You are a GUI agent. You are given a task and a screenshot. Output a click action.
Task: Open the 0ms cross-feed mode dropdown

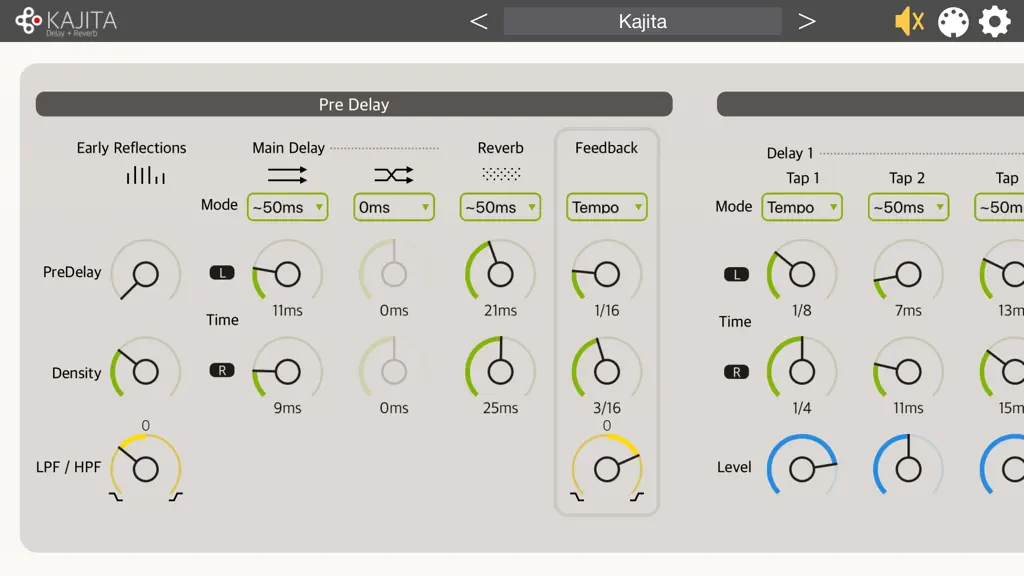[x=394, y=207]
